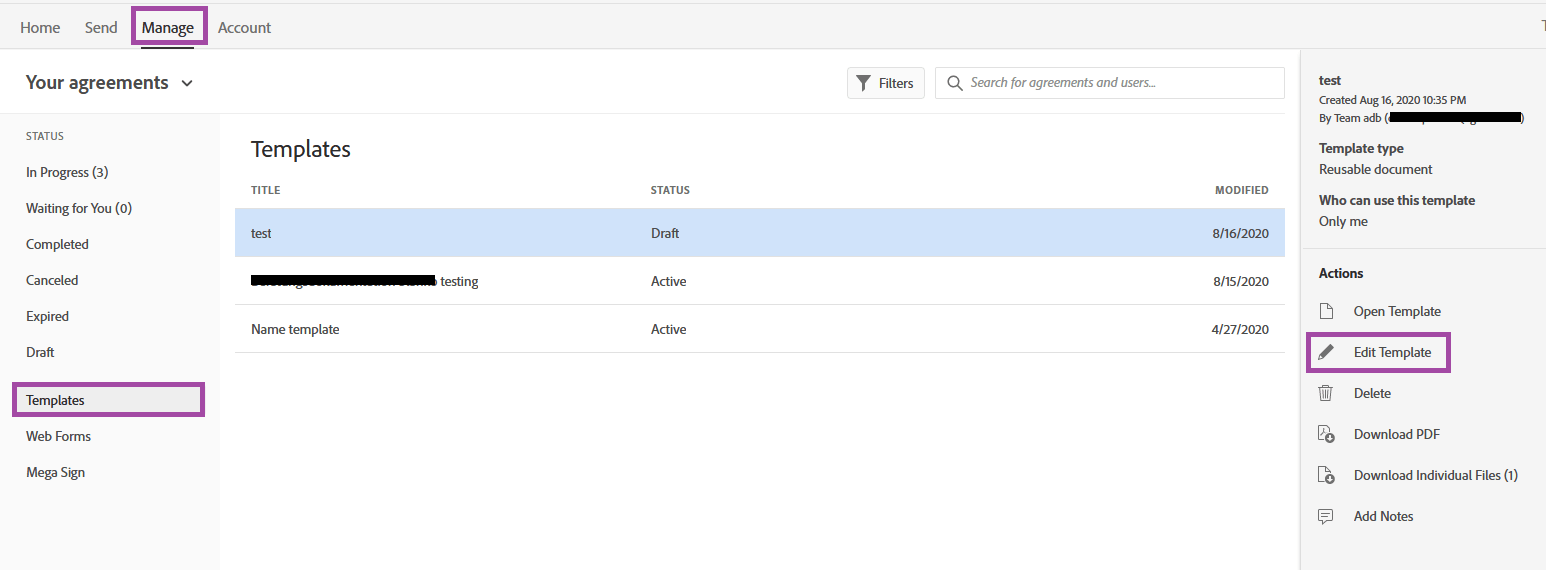
Task: Click the Open Template document icon
Action: coord(1326,311)
